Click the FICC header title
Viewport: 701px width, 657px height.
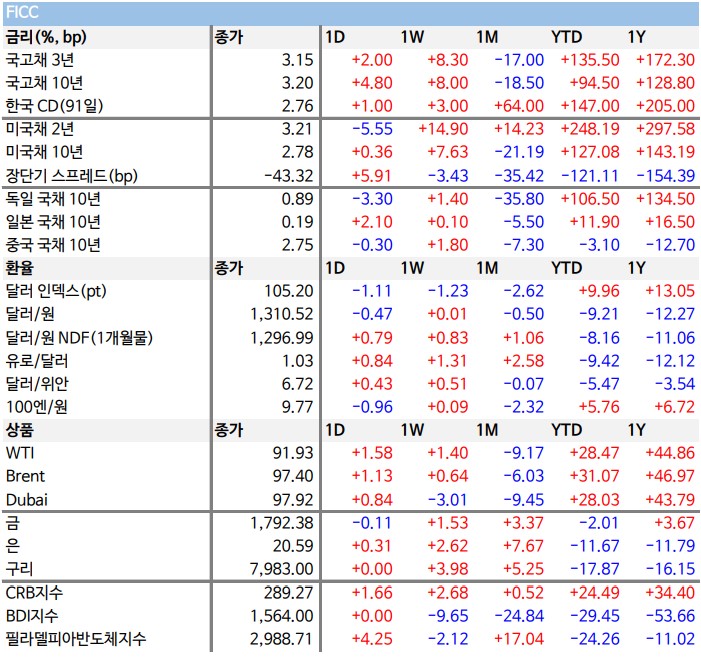(22, 12)
